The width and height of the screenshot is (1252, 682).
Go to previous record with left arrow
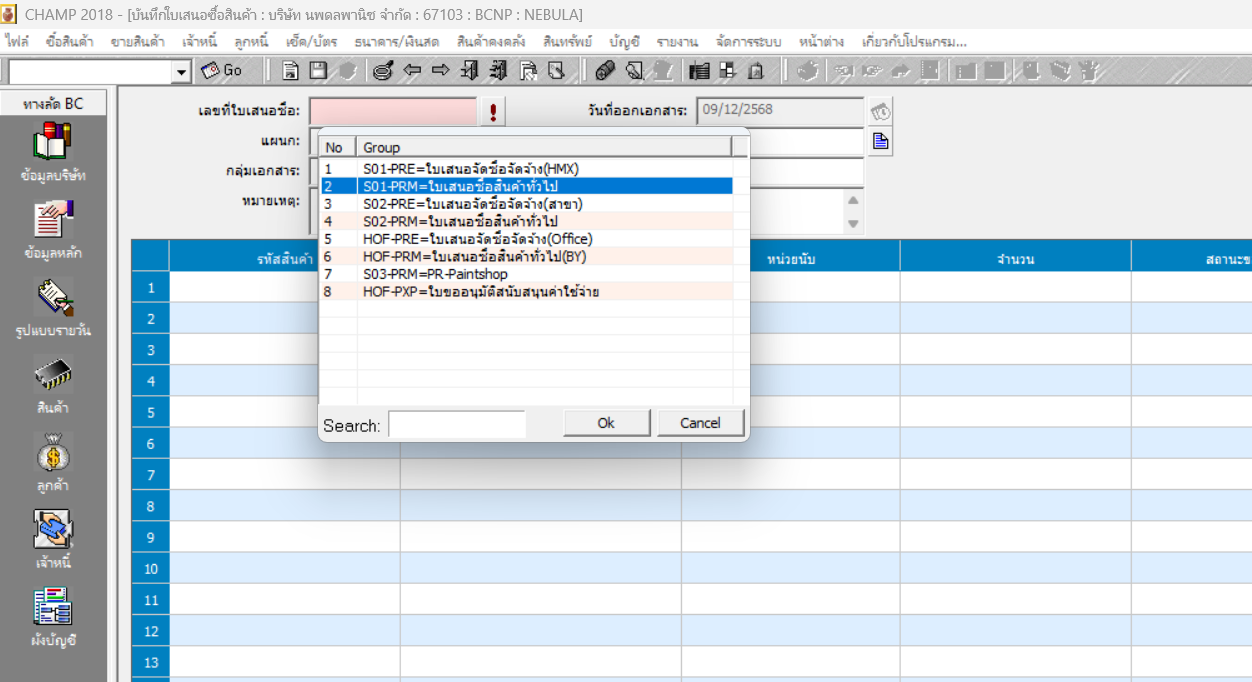click(x=412, y=71)
